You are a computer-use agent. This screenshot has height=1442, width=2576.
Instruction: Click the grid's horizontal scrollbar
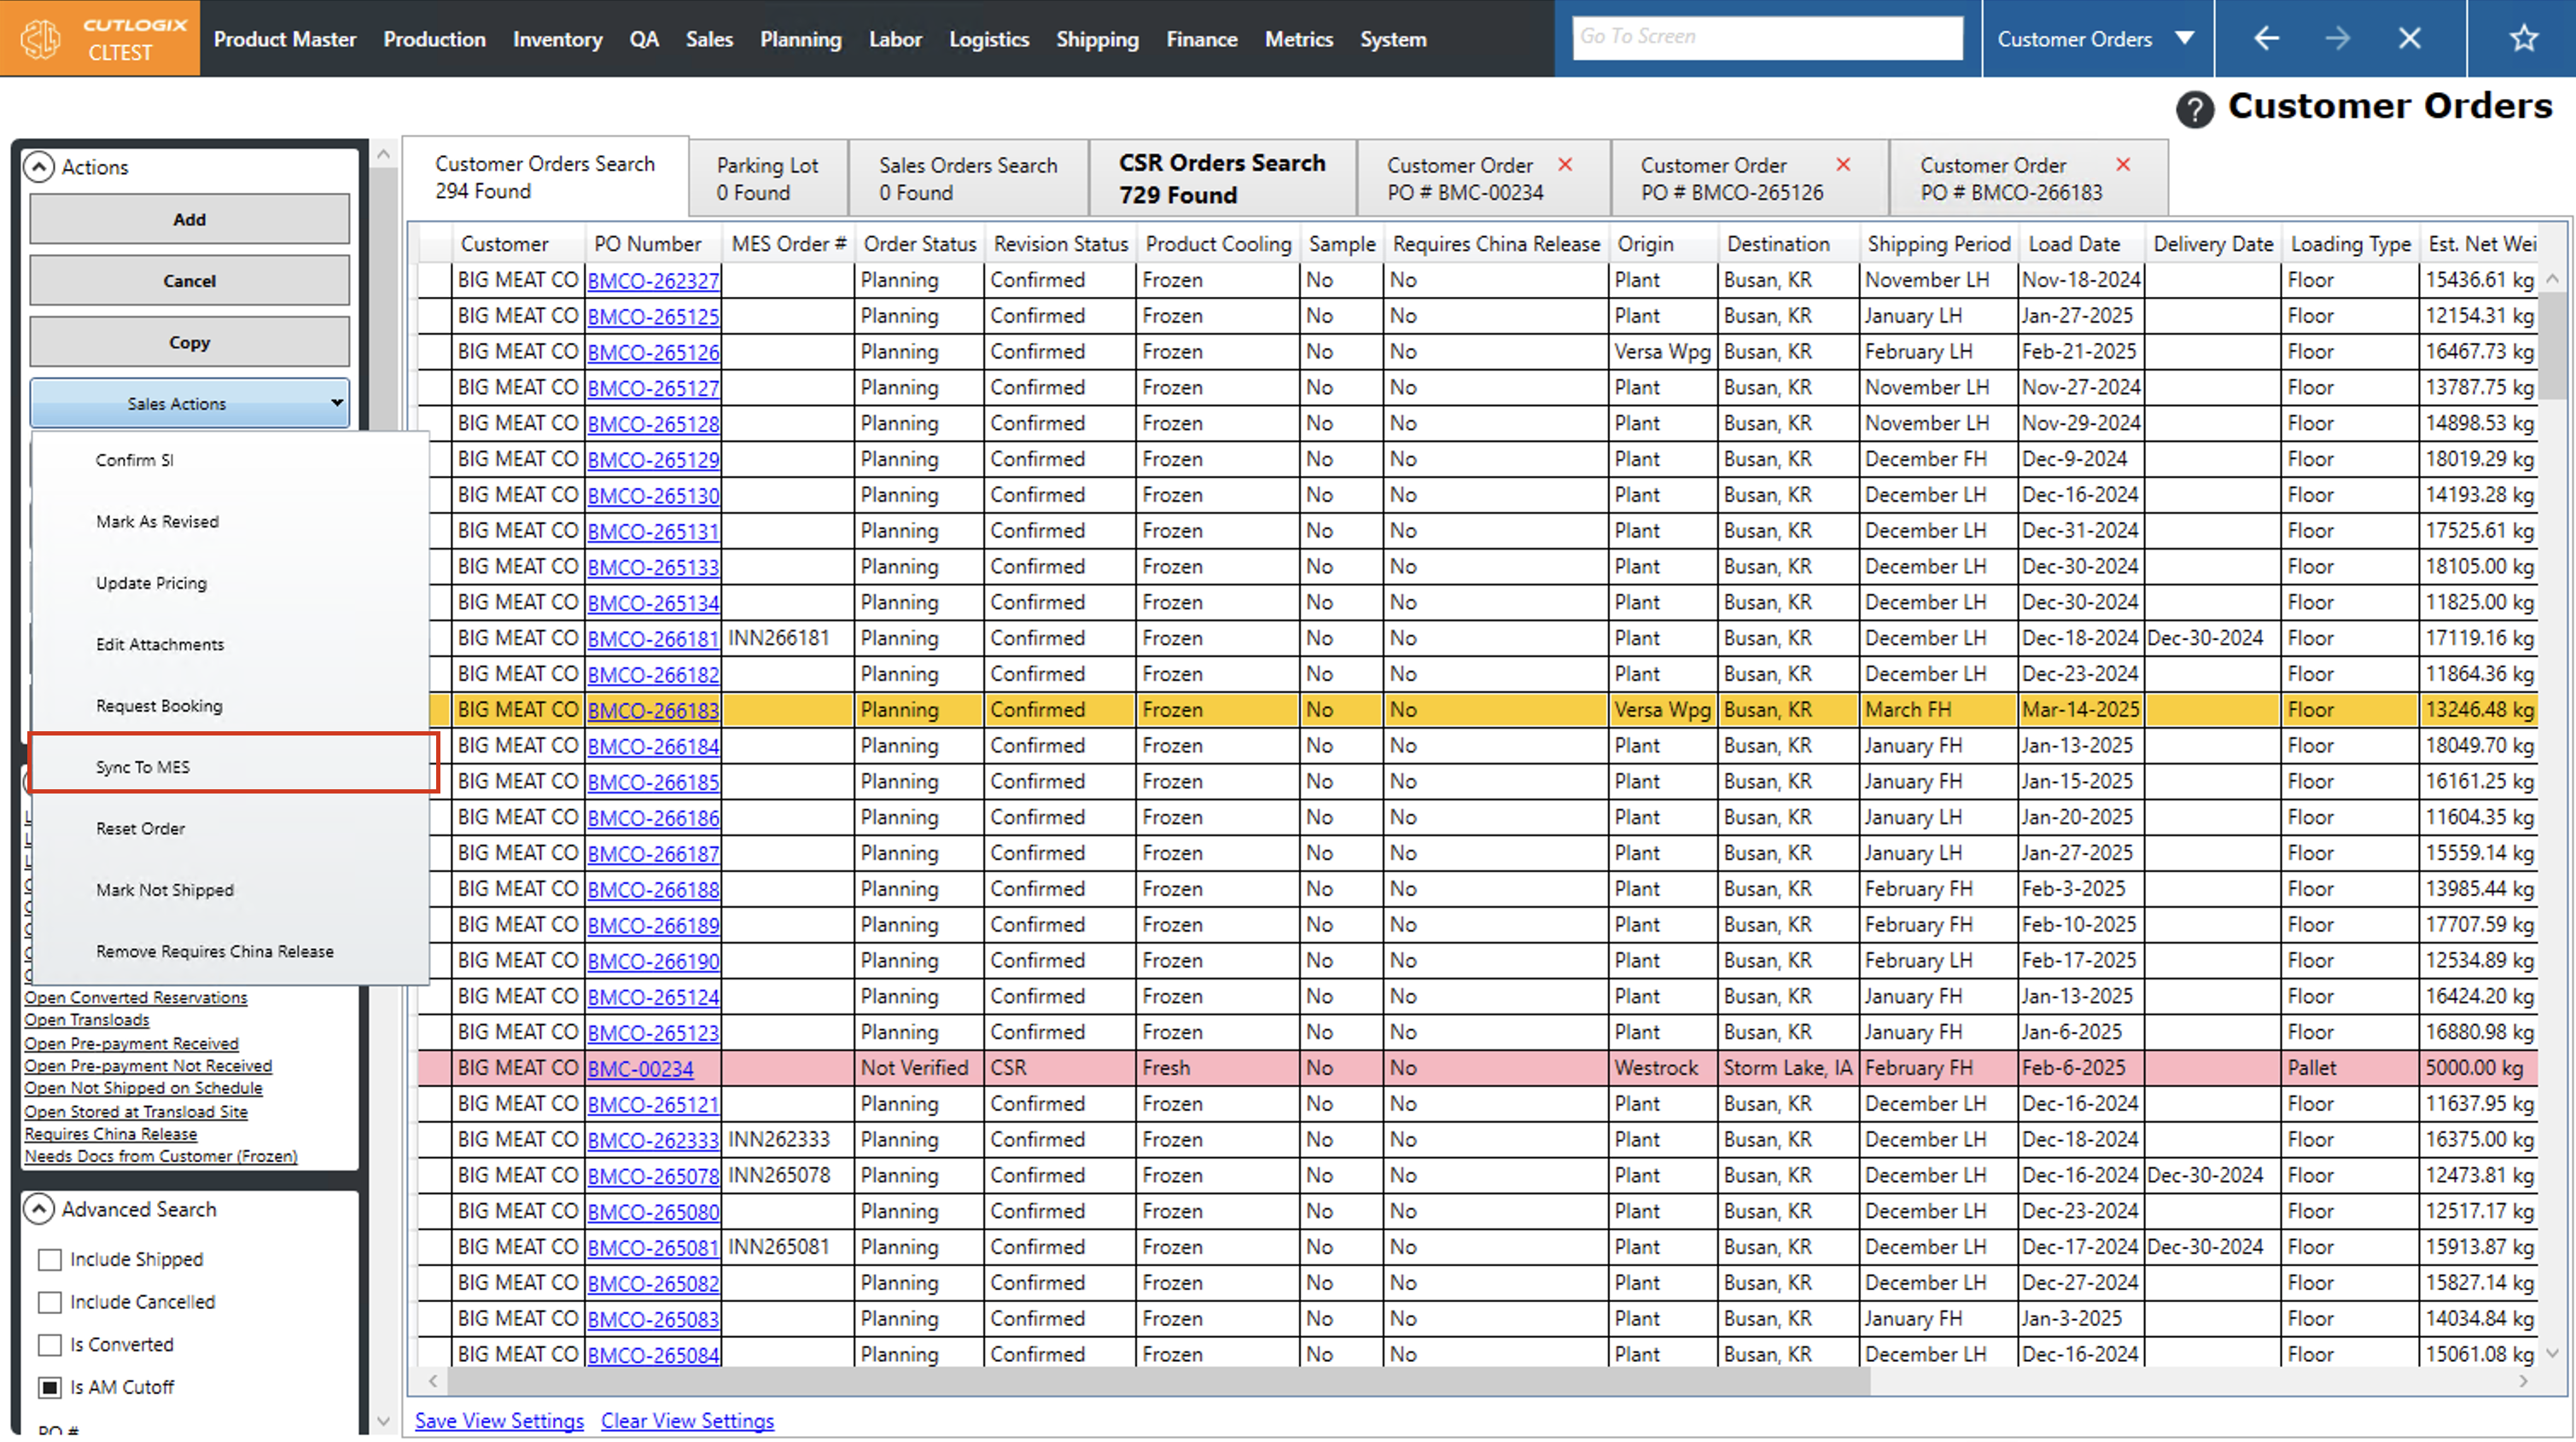click(x=1158, y=1382)
